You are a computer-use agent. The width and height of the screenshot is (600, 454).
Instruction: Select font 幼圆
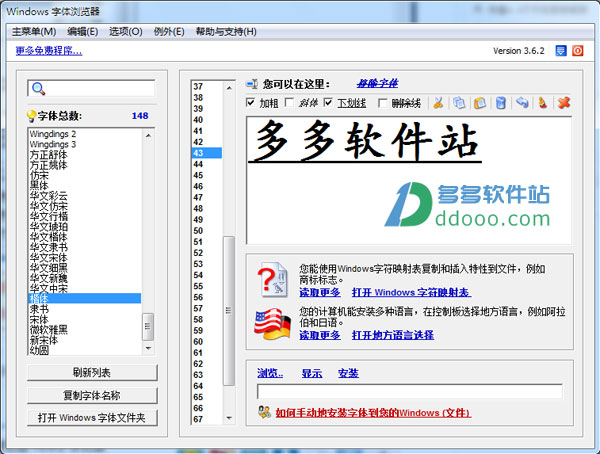[39, 350]
